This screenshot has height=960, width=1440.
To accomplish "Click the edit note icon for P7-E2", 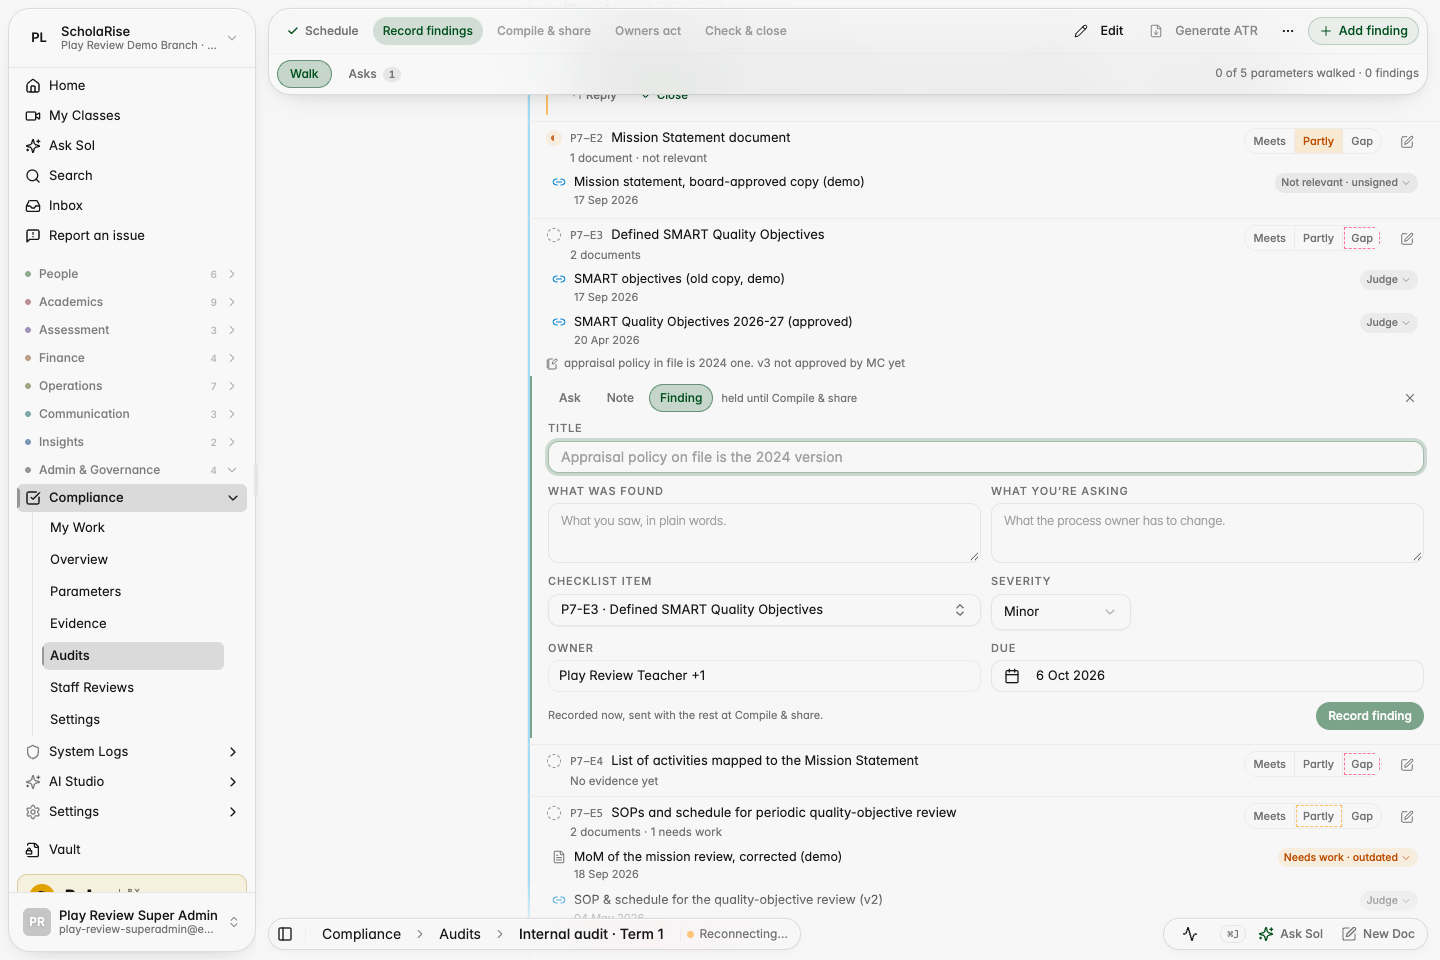I will 1407,142.
